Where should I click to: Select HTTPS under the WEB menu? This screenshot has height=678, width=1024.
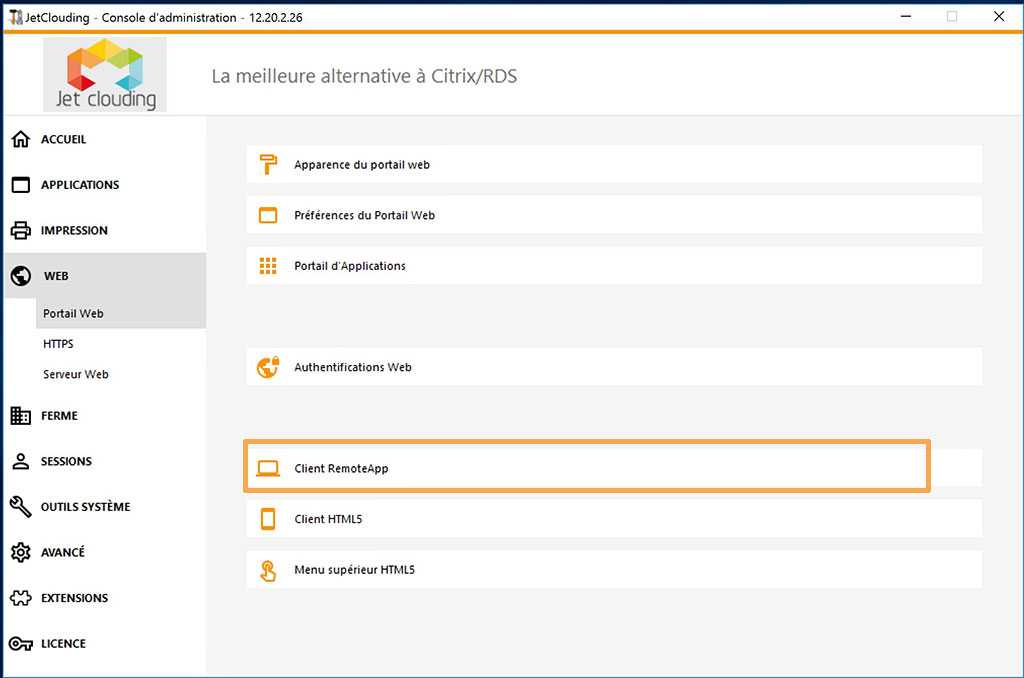coord(58,343)
